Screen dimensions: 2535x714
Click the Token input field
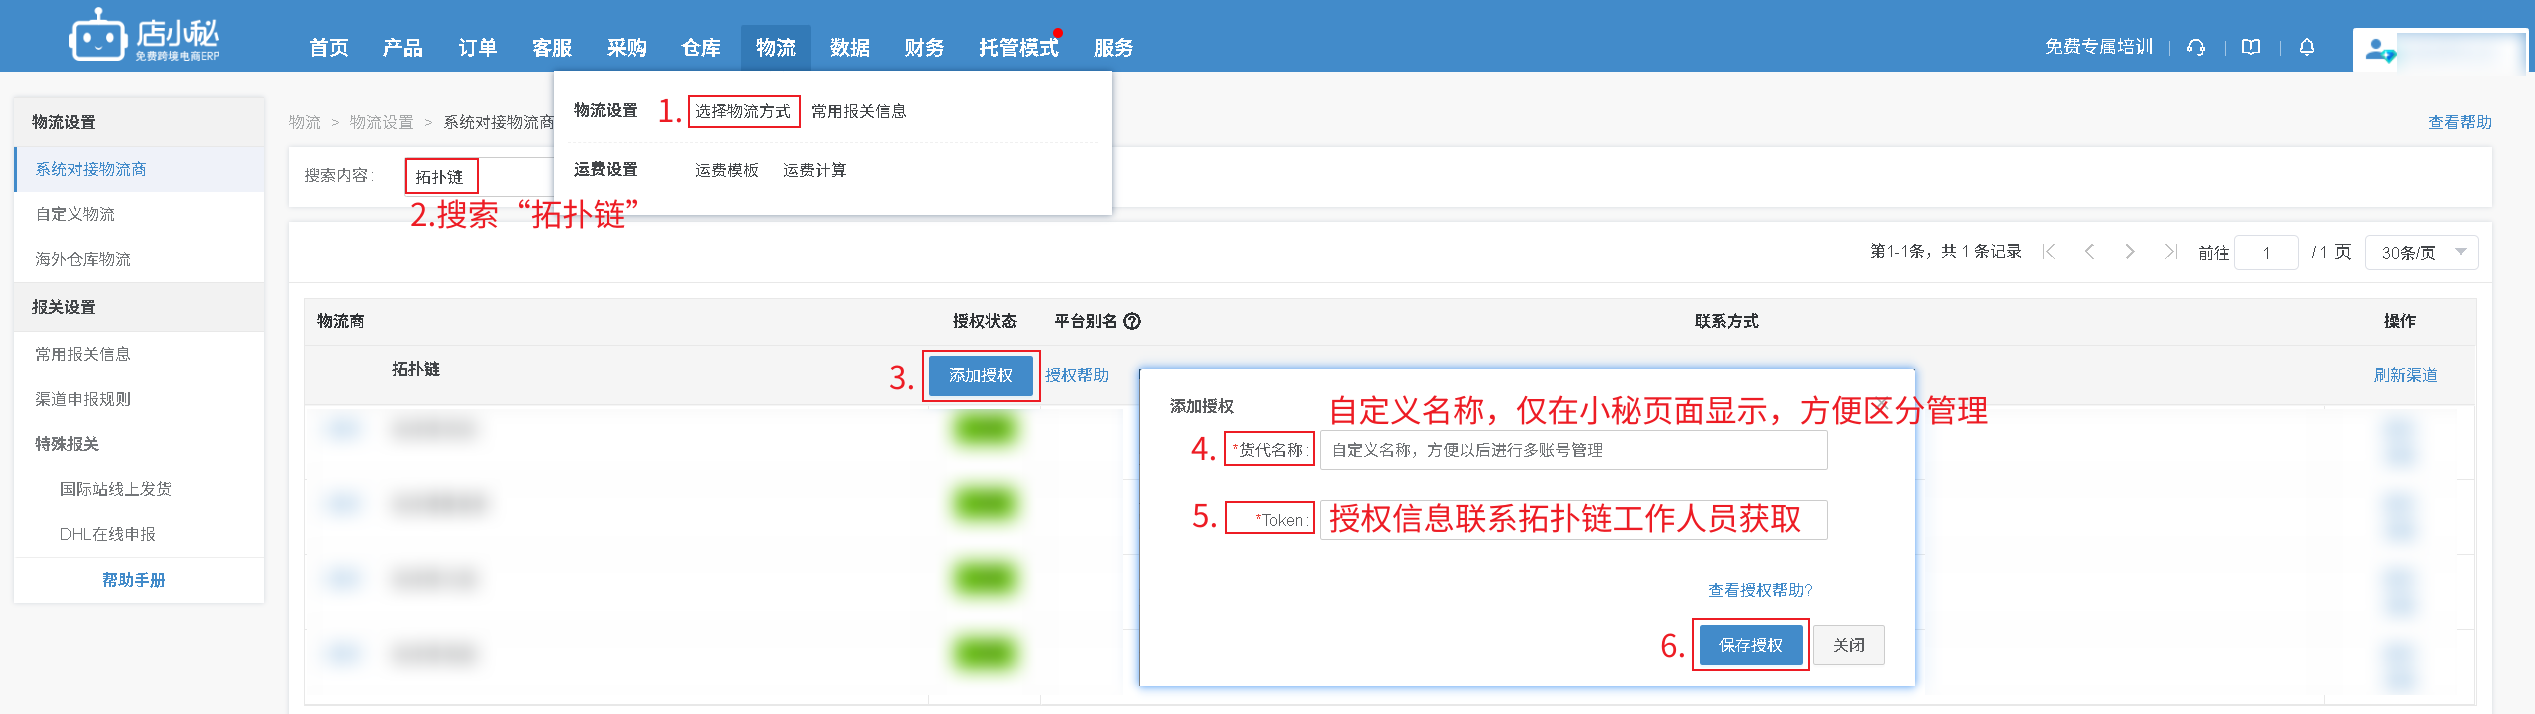point(1573,520)
